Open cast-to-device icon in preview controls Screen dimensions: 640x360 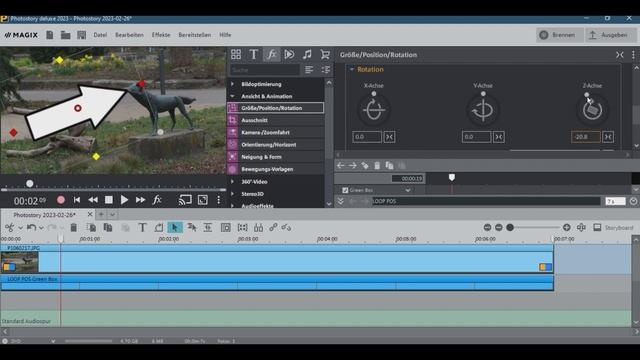click(185, 200)
